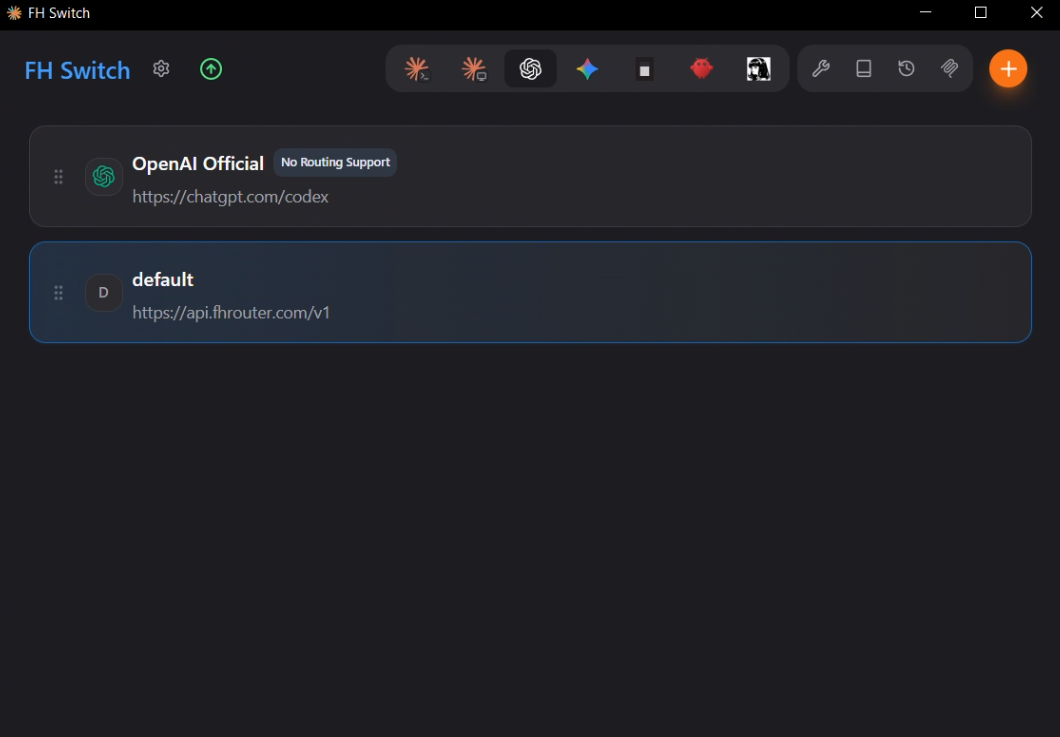The height and width of the screenshot is (737, 1060).
Task: Click the green update arrow icon
Action: pos(211,69)
